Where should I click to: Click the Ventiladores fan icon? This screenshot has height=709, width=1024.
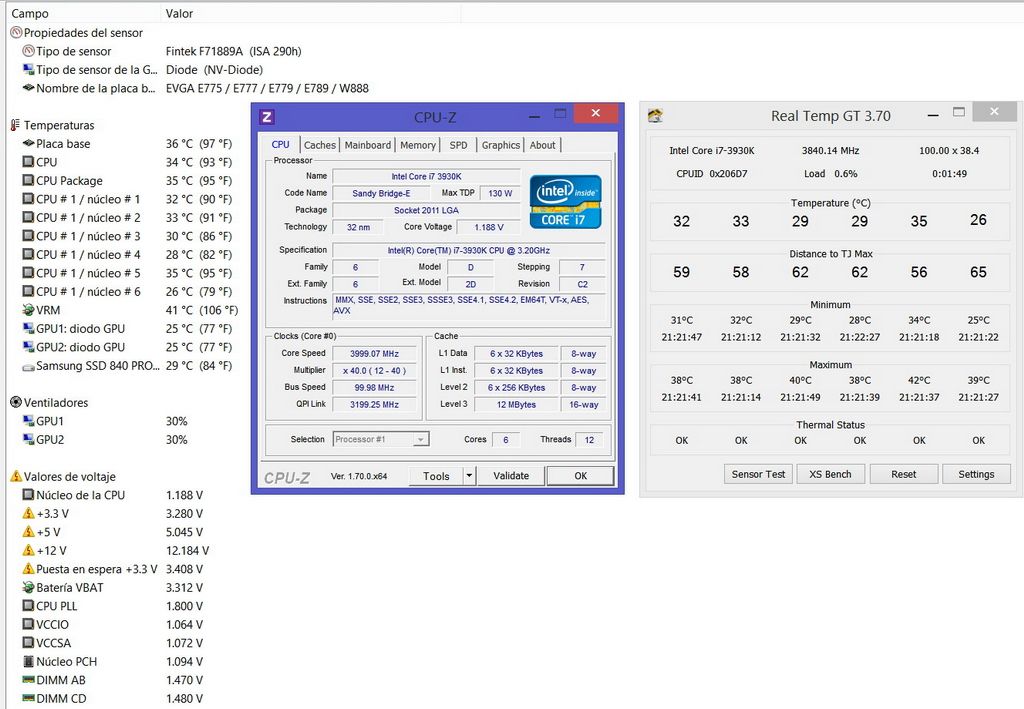click(16, 403)
